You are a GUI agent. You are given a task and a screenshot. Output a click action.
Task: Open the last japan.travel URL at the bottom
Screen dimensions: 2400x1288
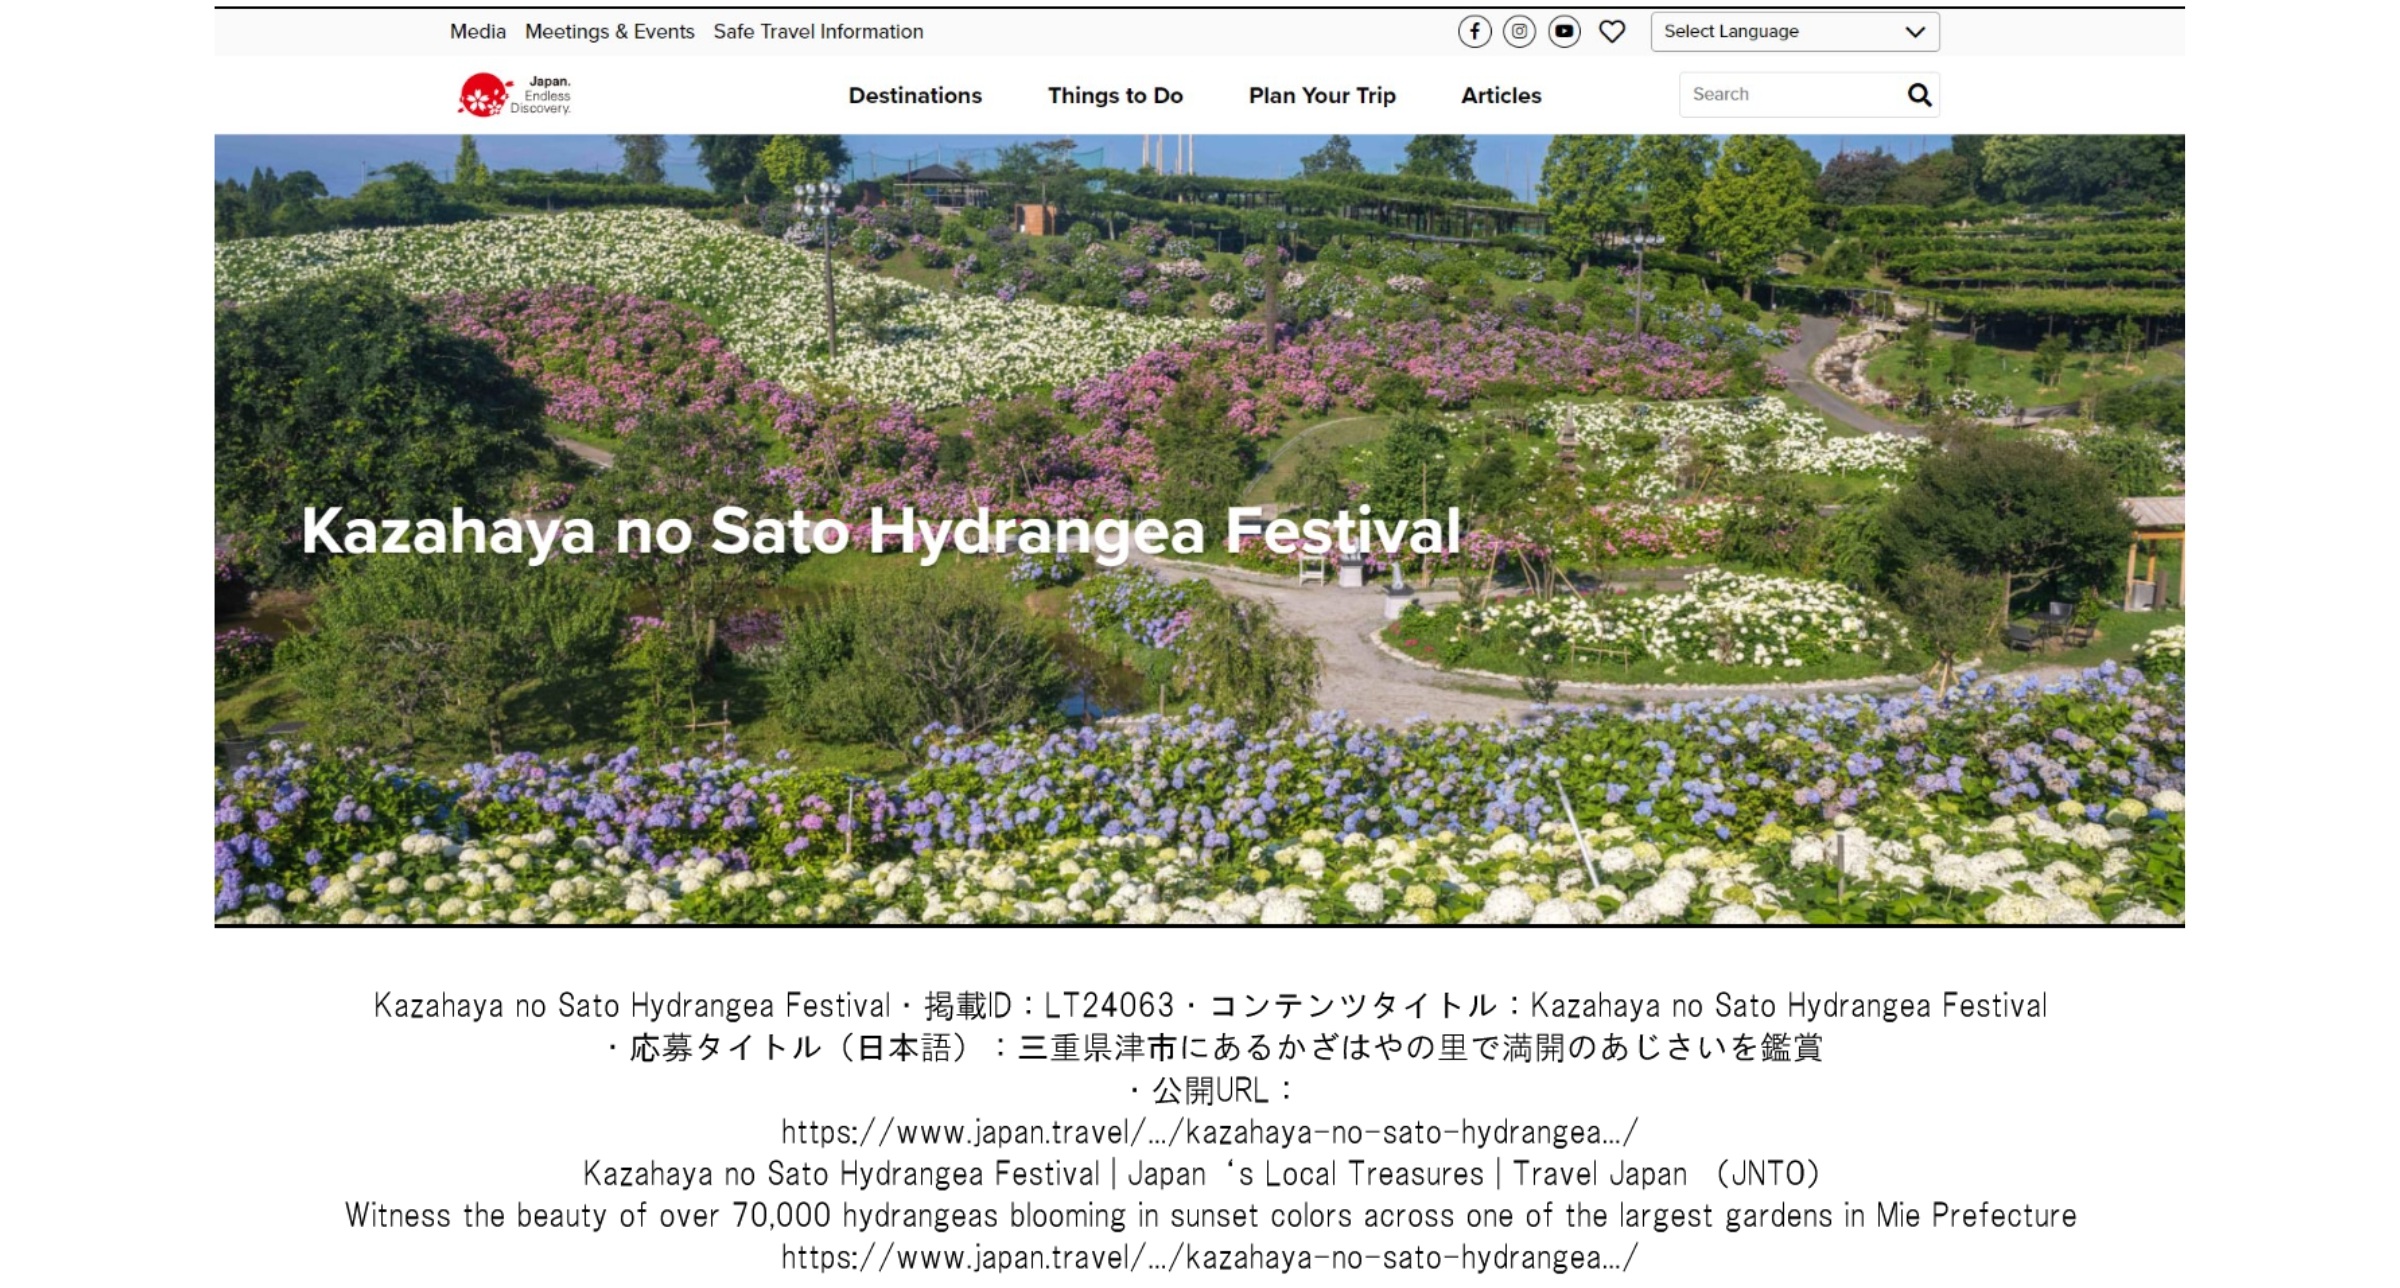point(1209,1257)
